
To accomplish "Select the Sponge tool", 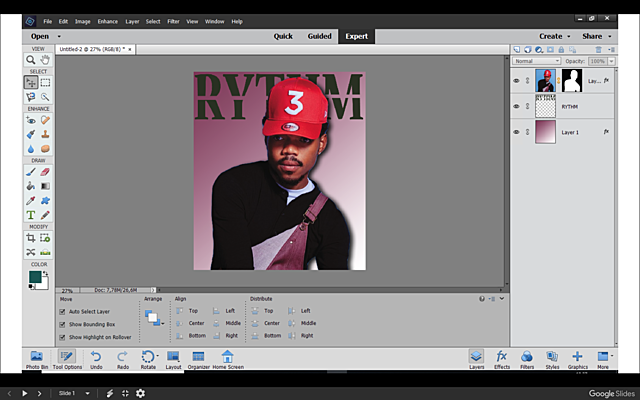I will (45, 149).
